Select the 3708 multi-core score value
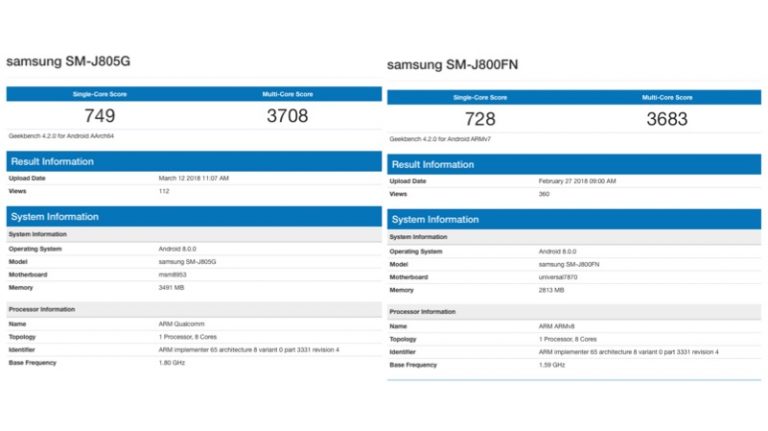 288,116
